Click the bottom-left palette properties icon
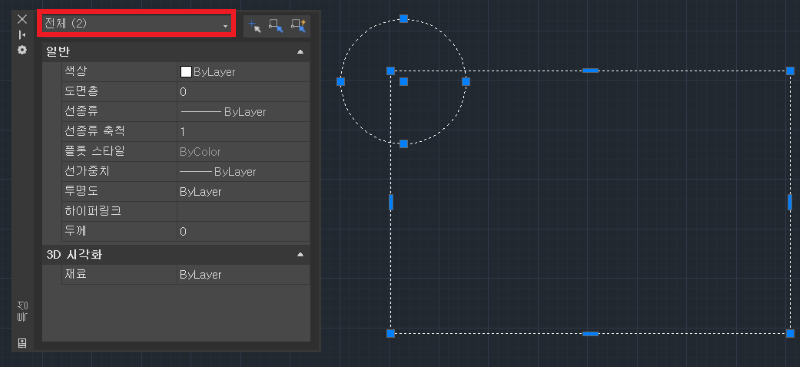Viewport: 800px width, 367px height. point(22,342)
